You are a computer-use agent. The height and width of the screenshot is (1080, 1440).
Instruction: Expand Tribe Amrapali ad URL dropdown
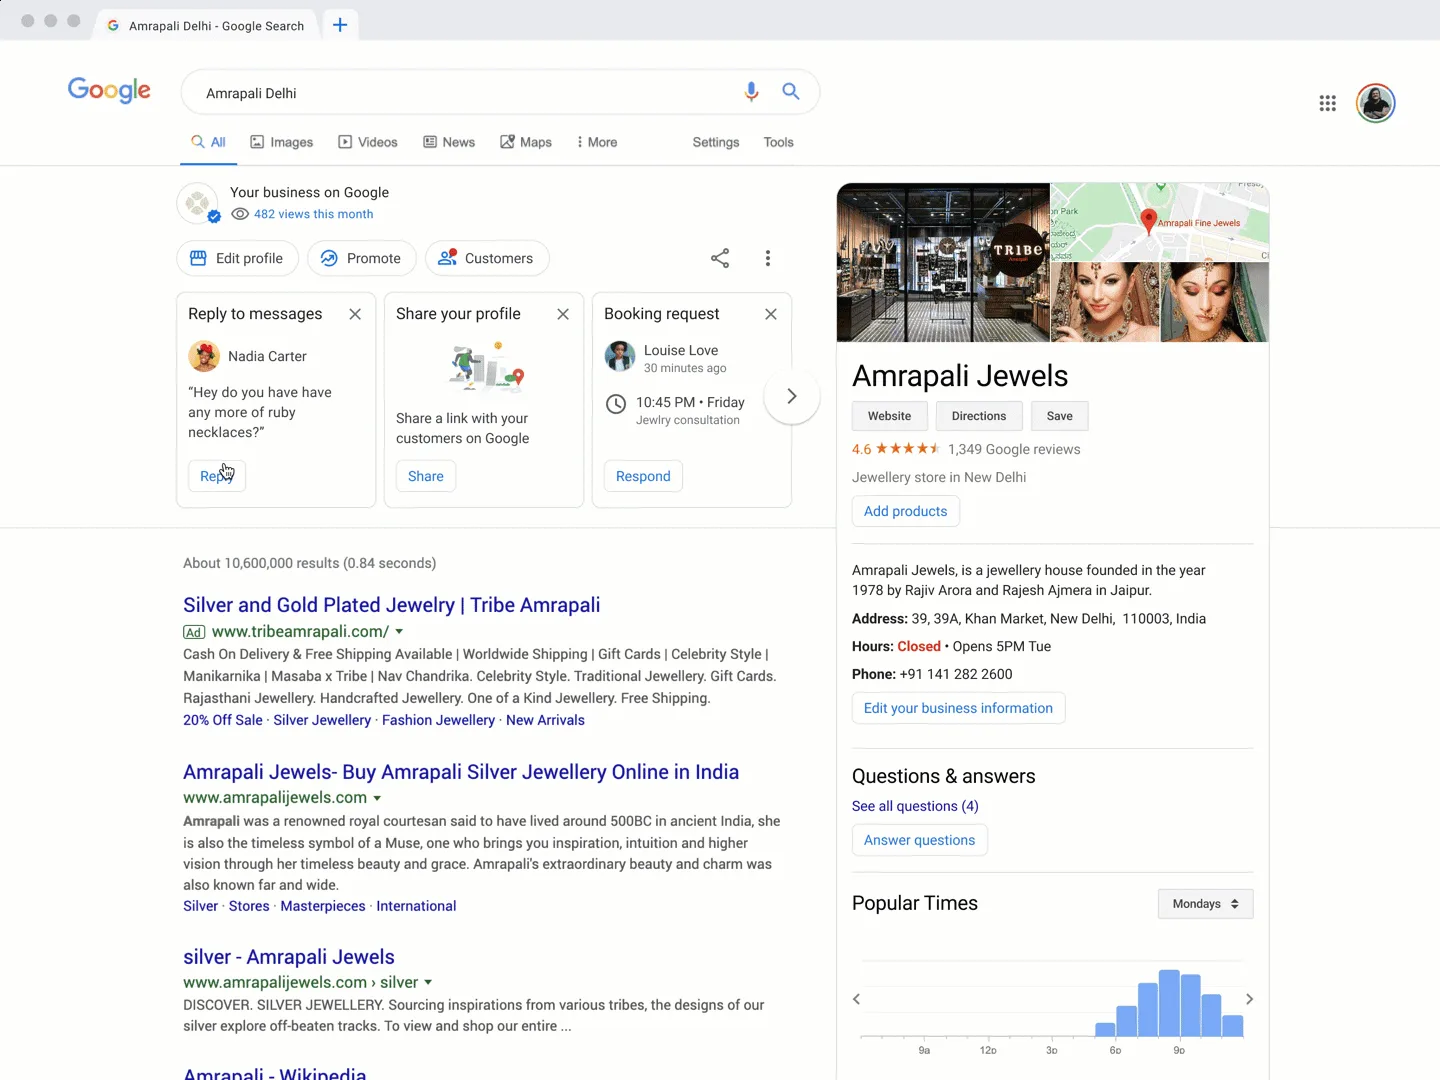click(x=399, y=632)
